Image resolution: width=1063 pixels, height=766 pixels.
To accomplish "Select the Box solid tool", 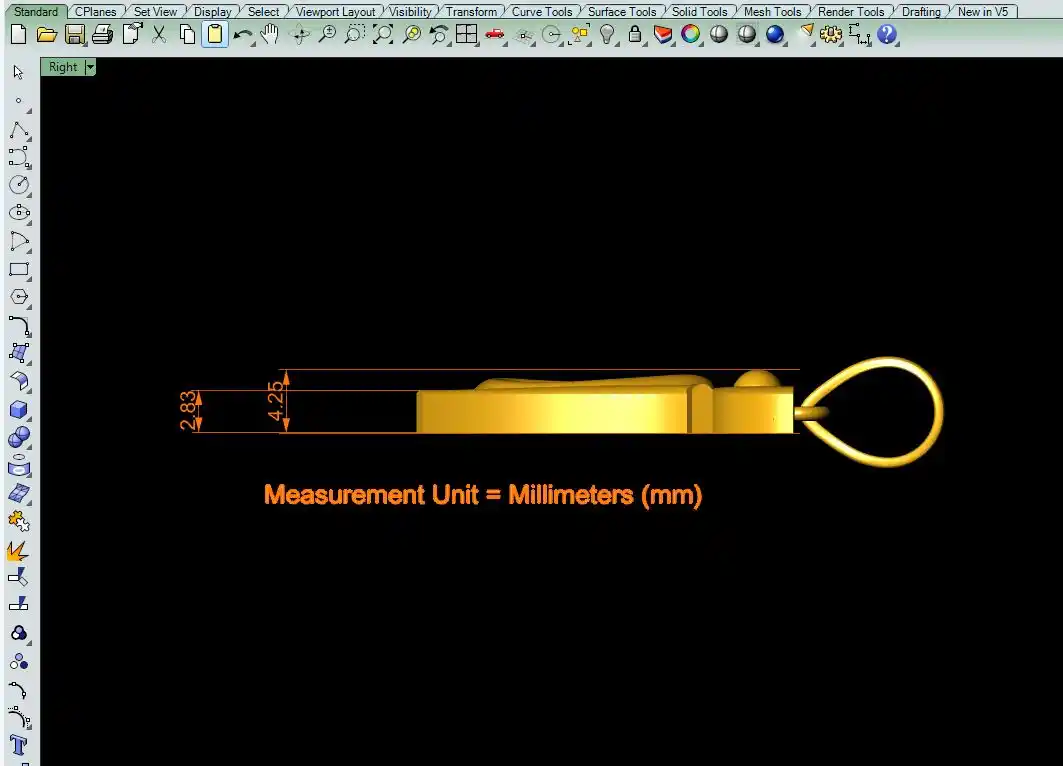I will pyautogui.click(x=18, y=410).
